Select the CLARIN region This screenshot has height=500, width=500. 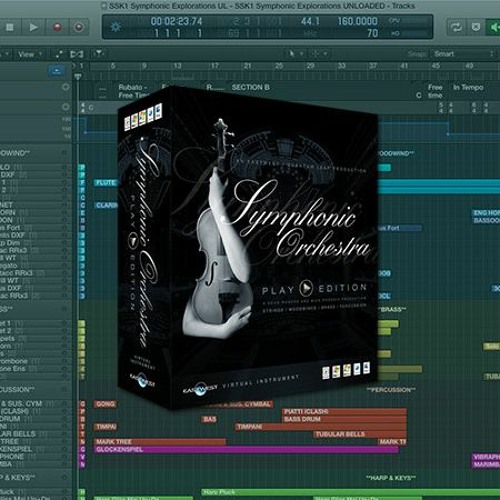[x=107, y=205]
